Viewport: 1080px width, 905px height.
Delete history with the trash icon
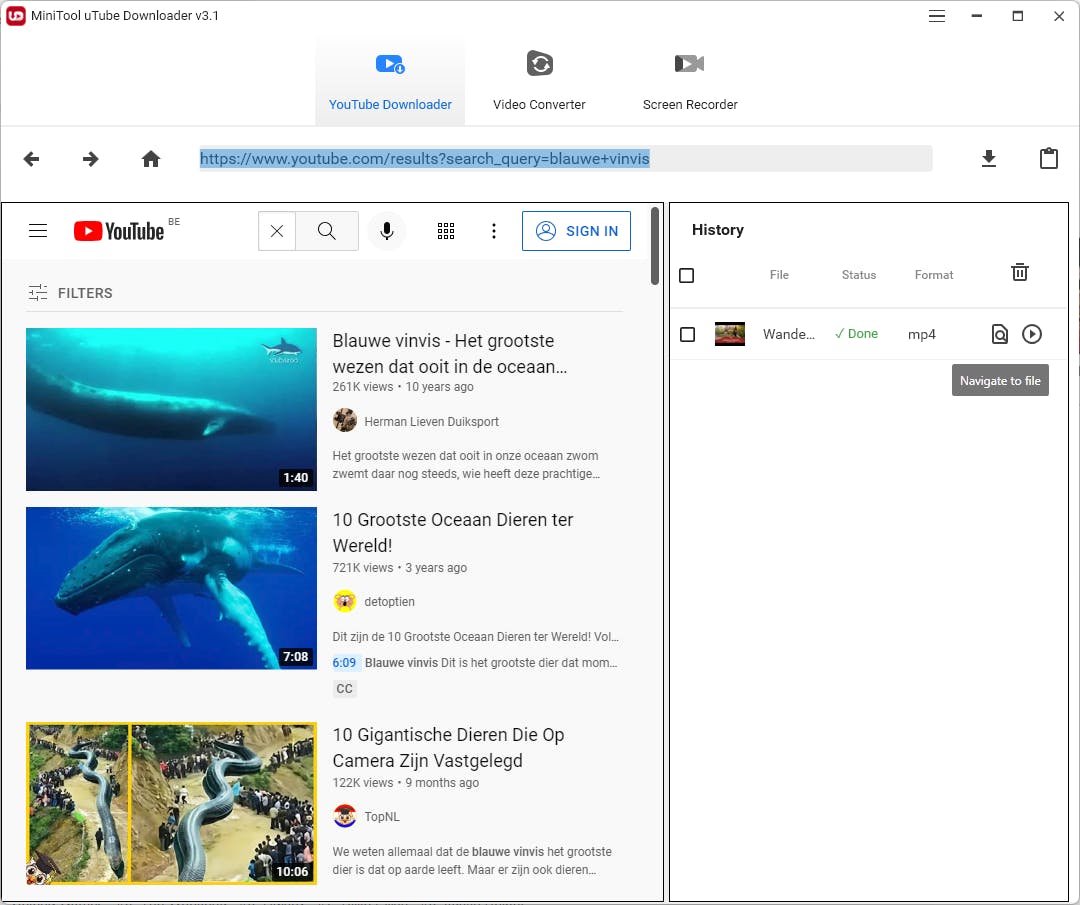[1019, 272]
